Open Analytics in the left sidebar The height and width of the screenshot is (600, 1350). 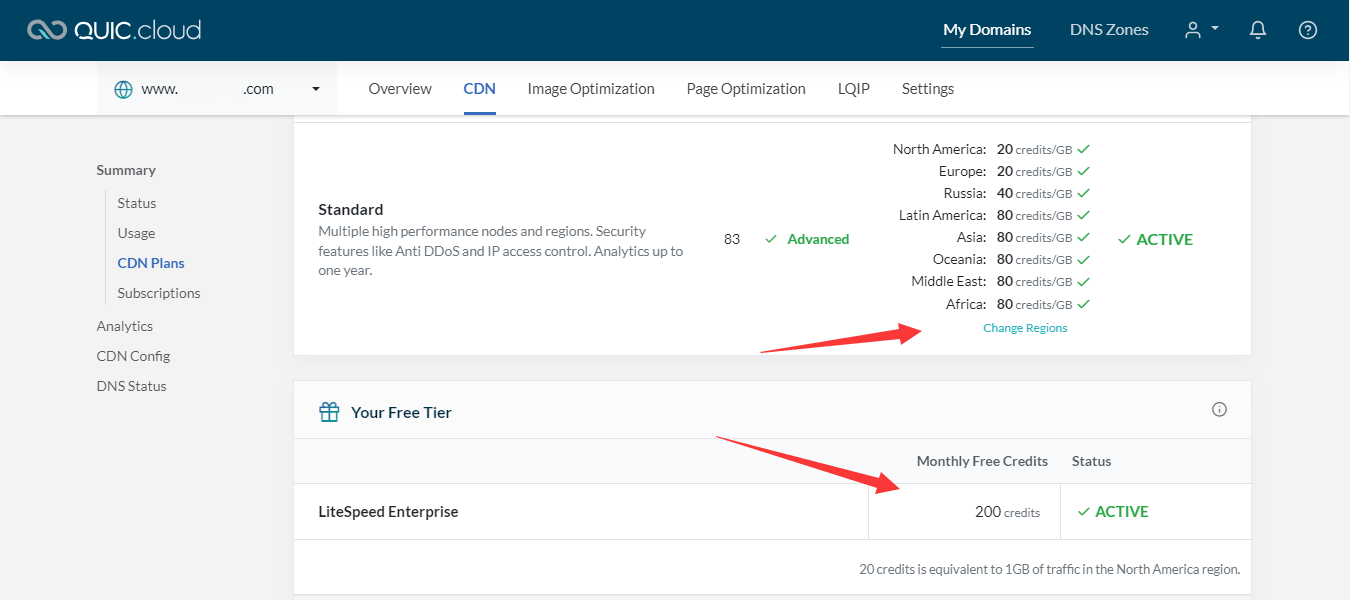125,326
